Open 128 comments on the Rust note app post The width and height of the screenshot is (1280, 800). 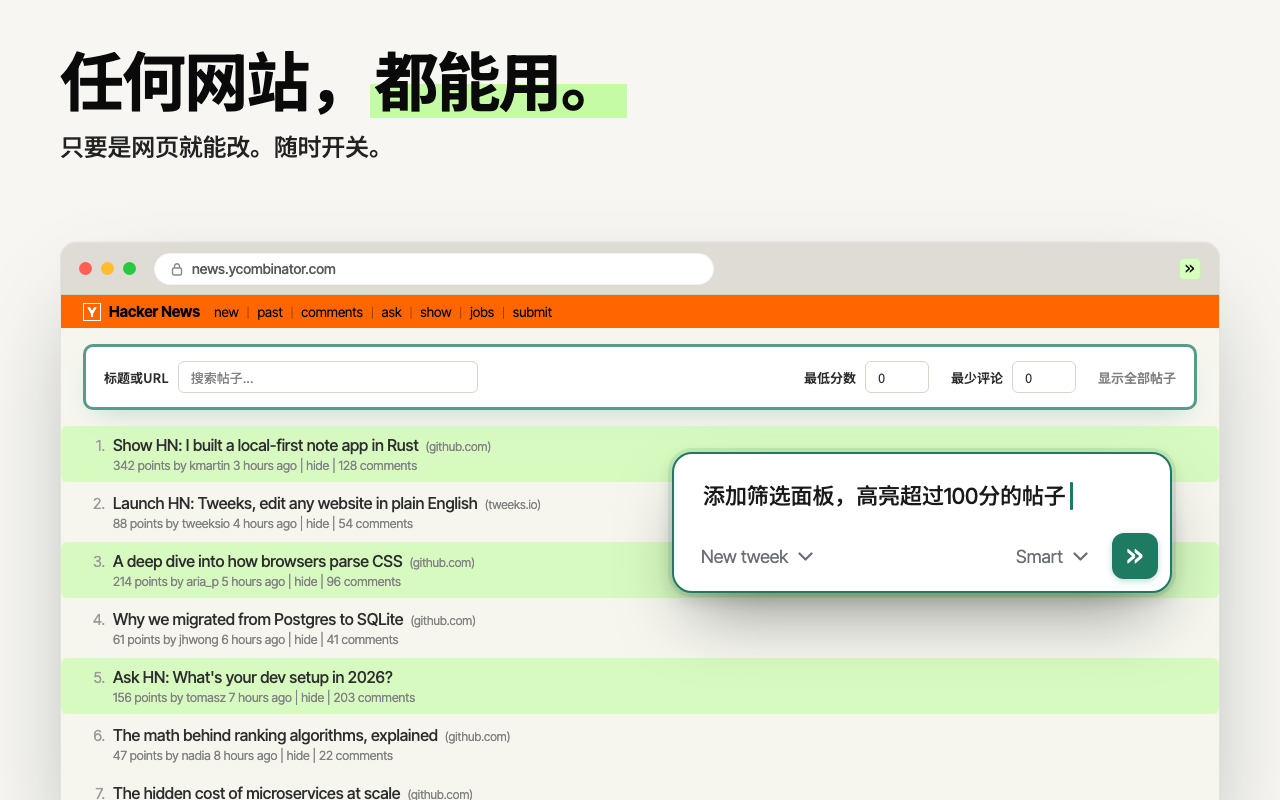click(378, 466)
